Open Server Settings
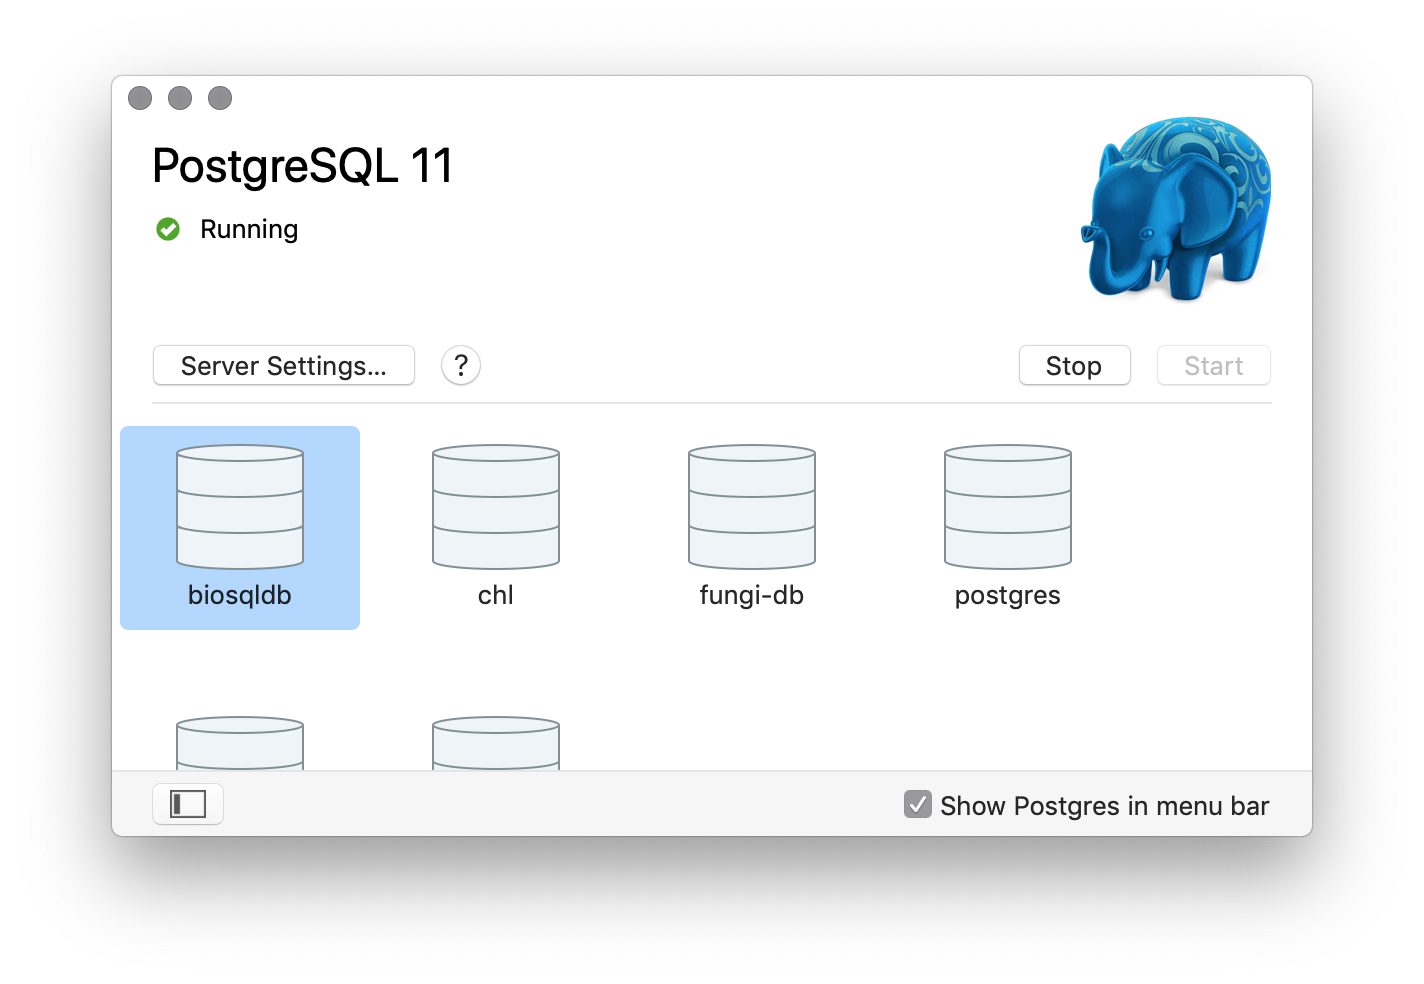Image resolution: width=1424 pixels, height=984 pixels. click(284, 366)
